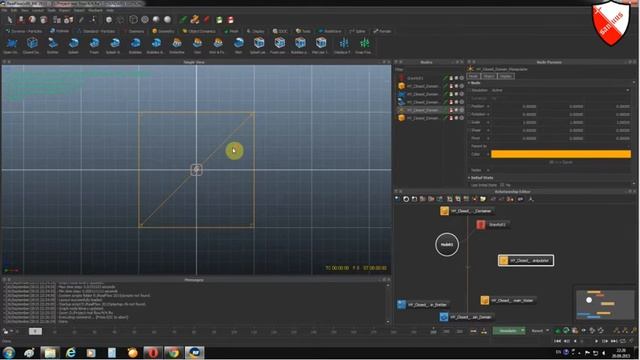Click the Reset button
Screen dimensions: 640x360
coord(537,331)
